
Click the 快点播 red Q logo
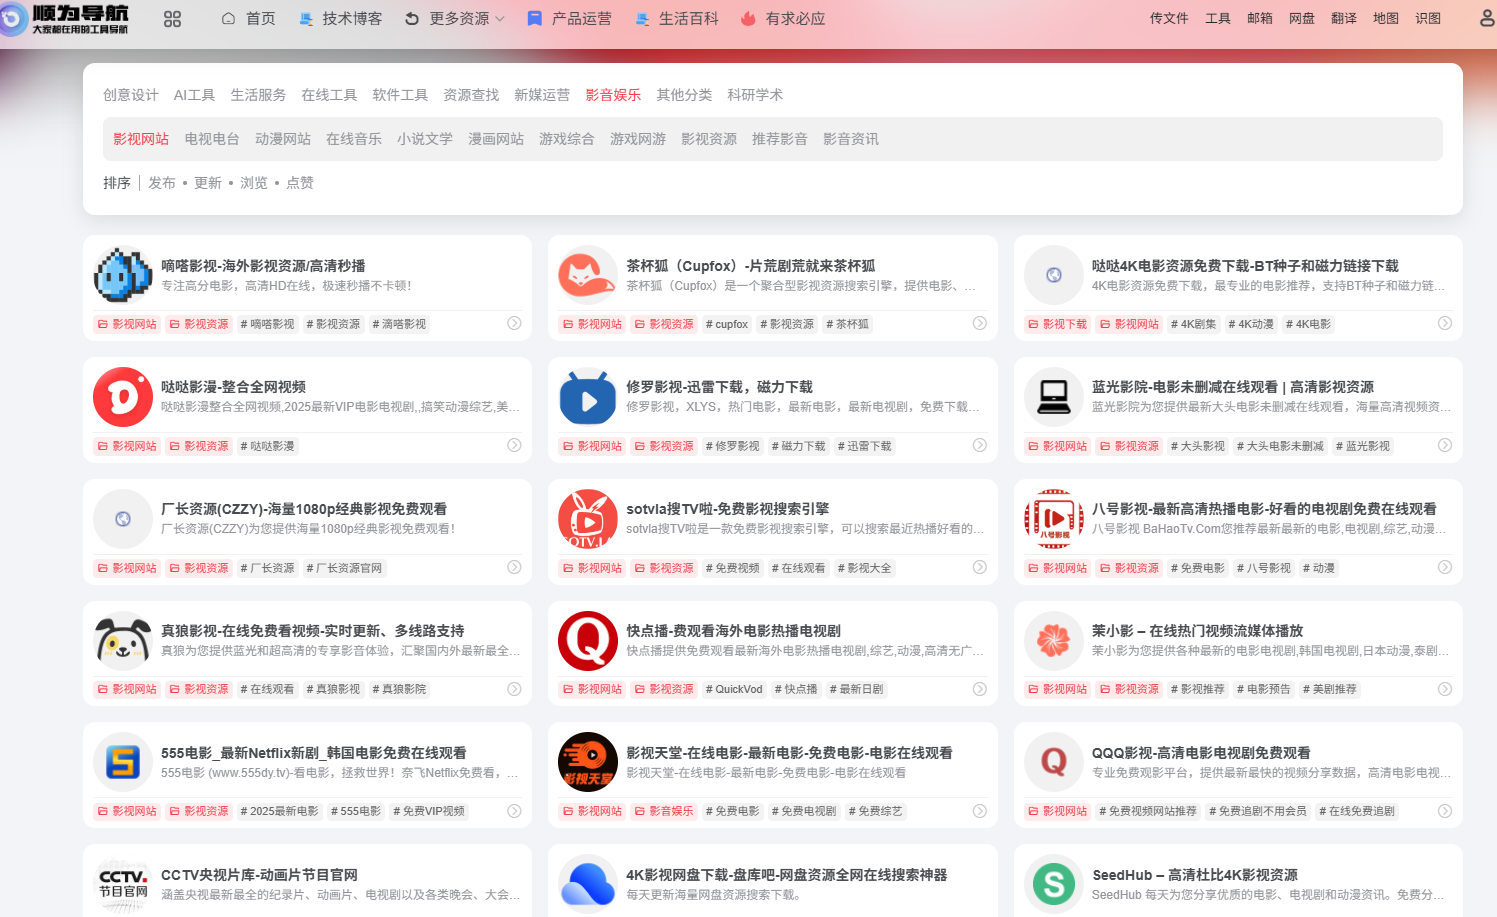pos(587,640)
